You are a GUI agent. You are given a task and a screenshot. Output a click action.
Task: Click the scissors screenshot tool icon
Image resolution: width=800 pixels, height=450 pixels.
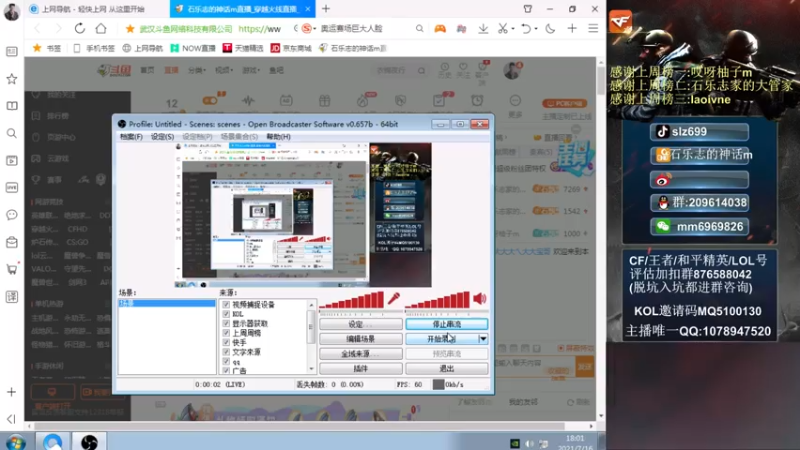point(503,29)
